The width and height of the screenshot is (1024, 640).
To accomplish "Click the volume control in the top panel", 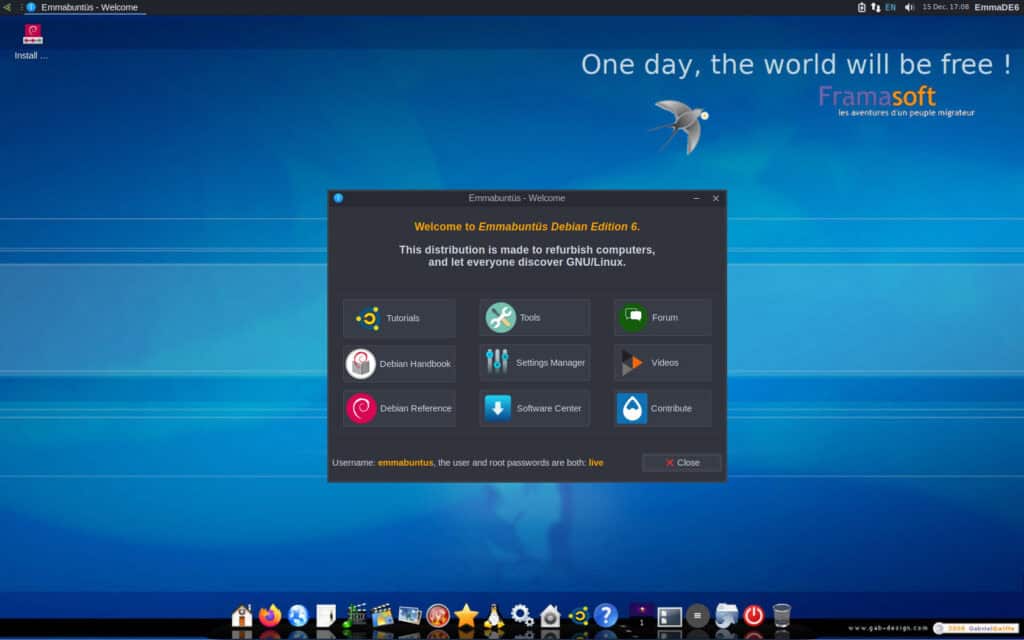I will click(908, 6).
